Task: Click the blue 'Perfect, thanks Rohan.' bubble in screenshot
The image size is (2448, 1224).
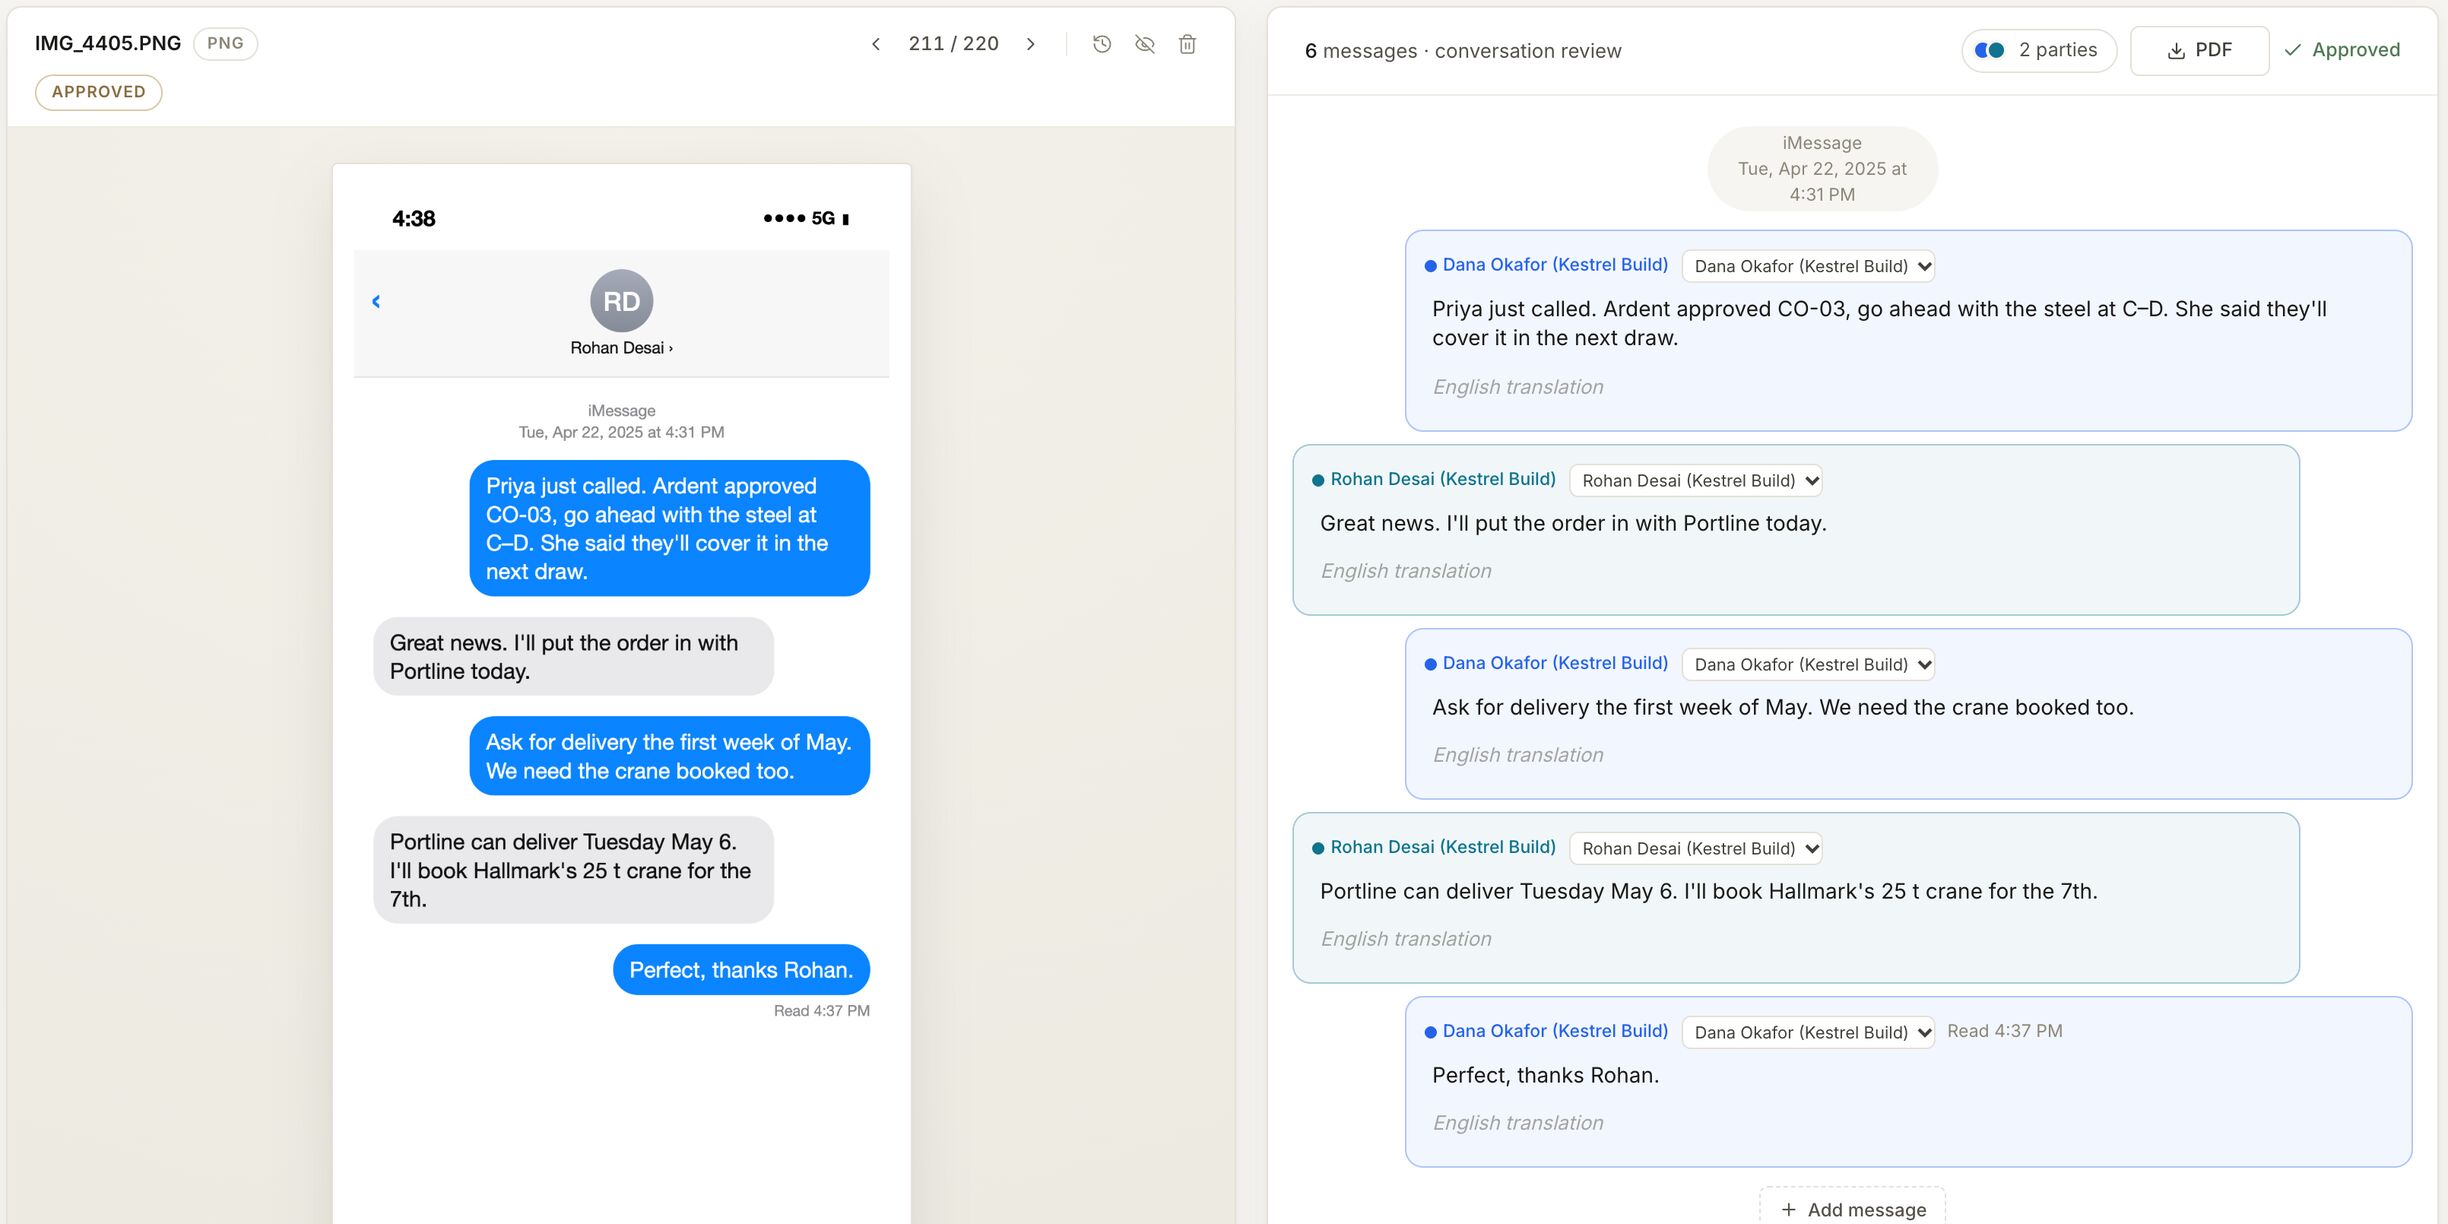Action: (741, 970)
